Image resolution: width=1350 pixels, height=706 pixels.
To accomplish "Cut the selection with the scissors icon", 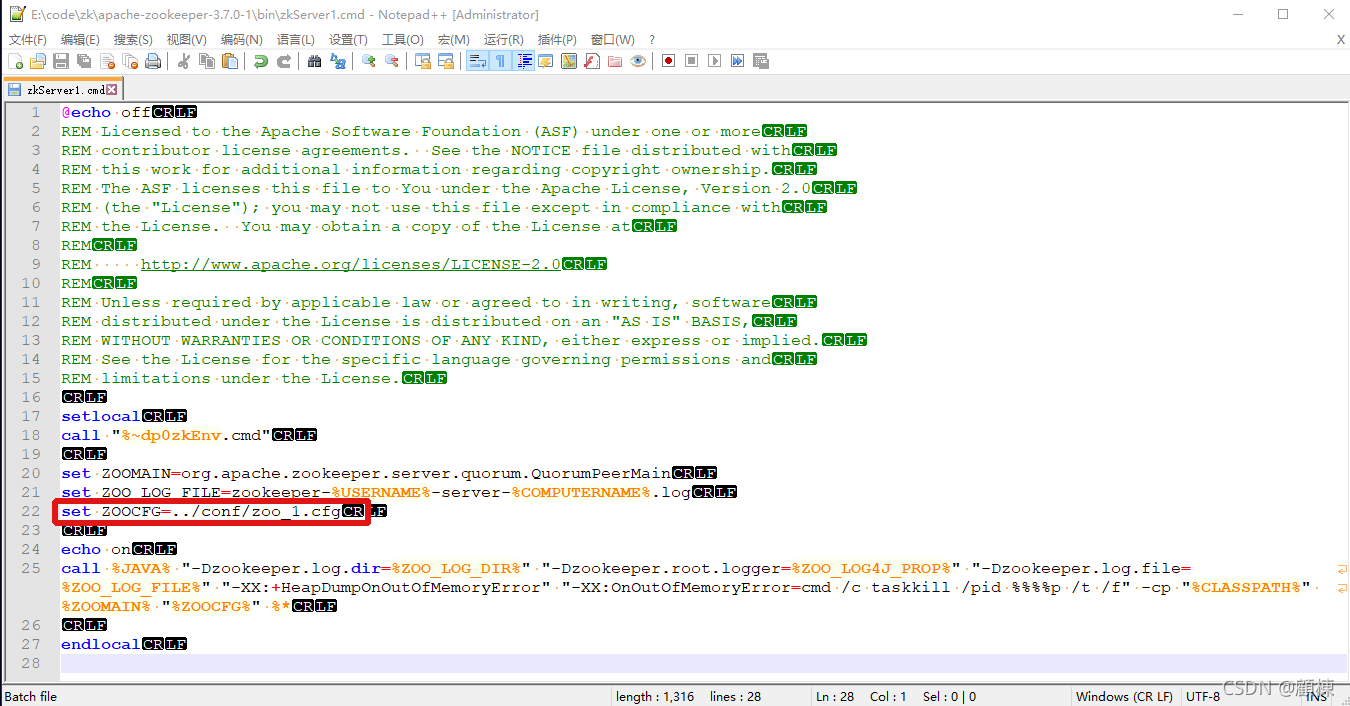I will (184, 61).
